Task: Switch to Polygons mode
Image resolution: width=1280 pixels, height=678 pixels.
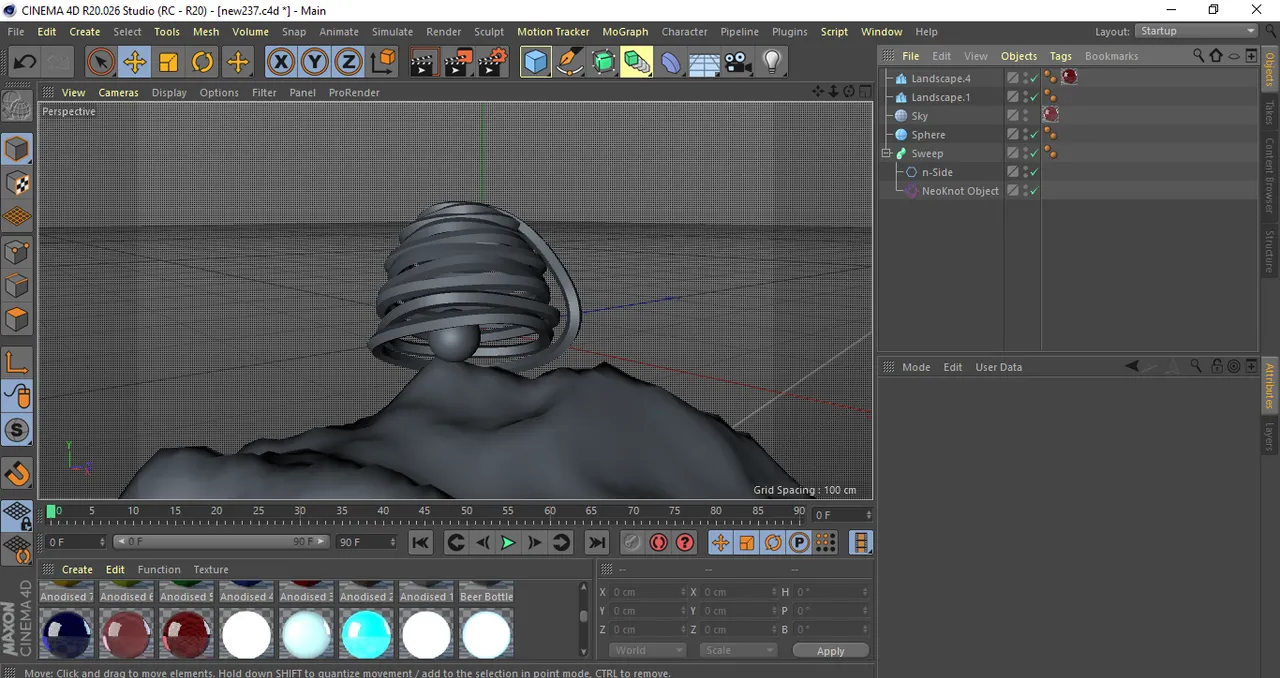Action: (17, 320)
